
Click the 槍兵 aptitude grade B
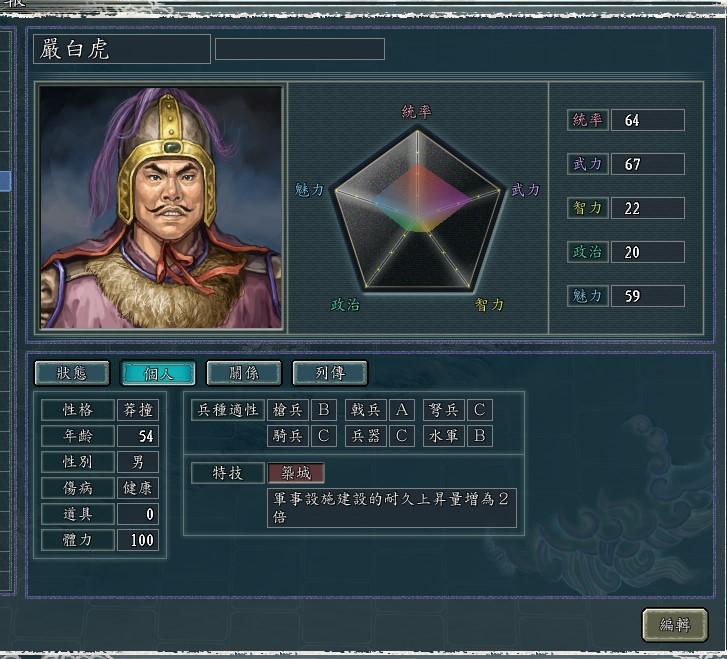click(x=324, y=410)
